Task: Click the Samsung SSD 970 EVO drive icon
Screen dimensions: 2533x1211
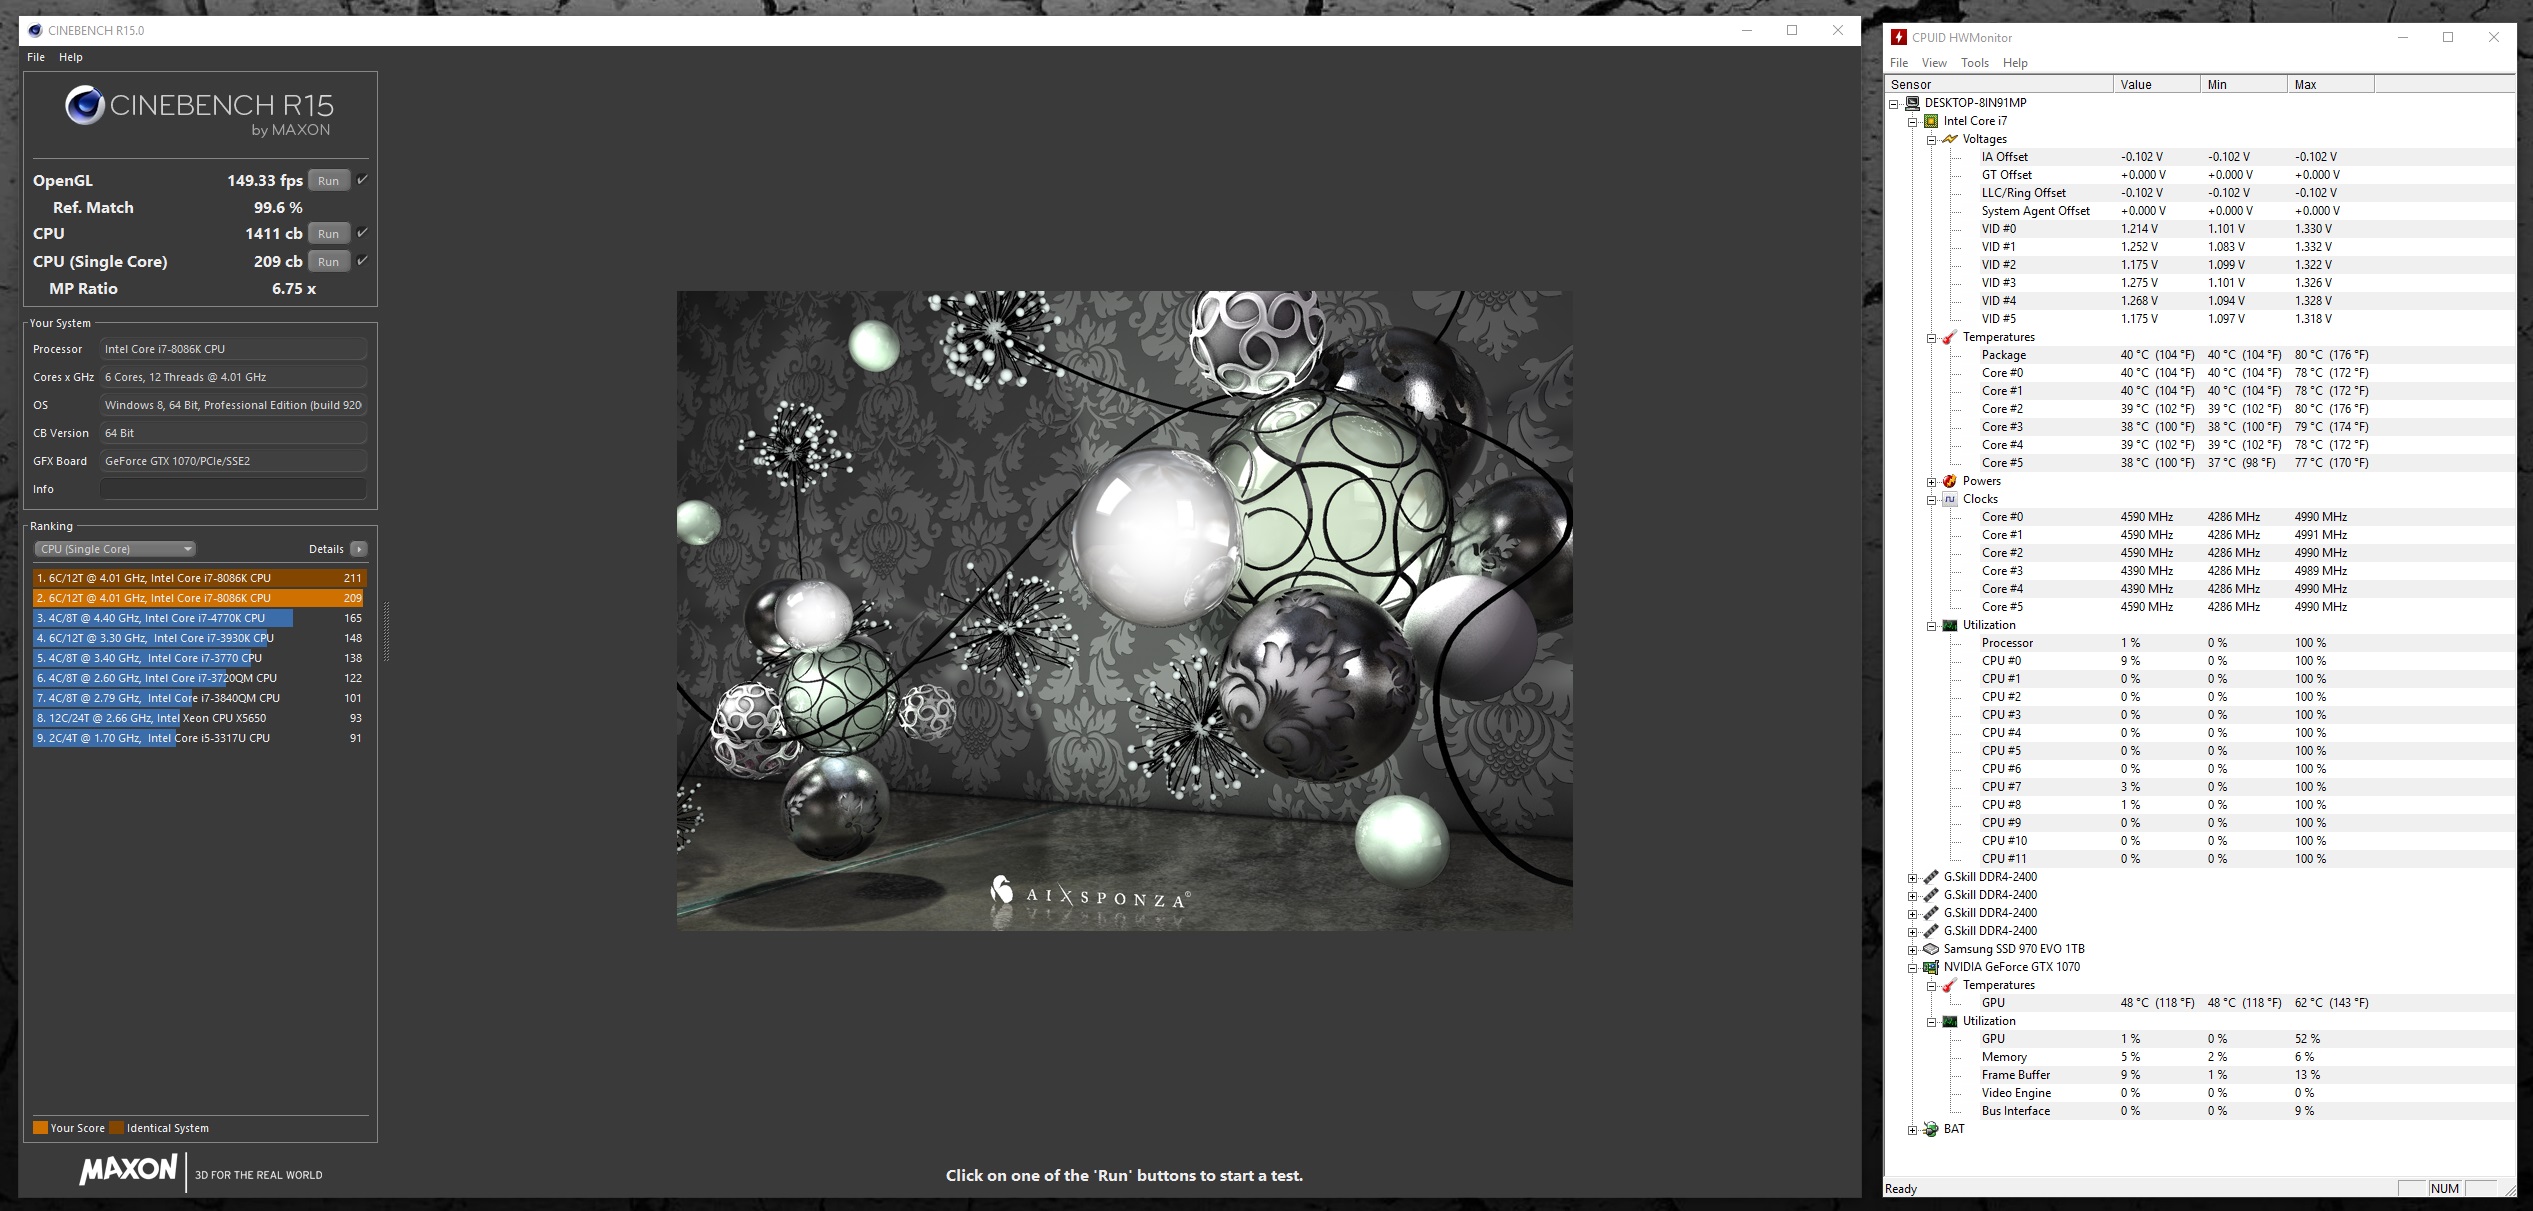Action: click(x=1931, y=949)
